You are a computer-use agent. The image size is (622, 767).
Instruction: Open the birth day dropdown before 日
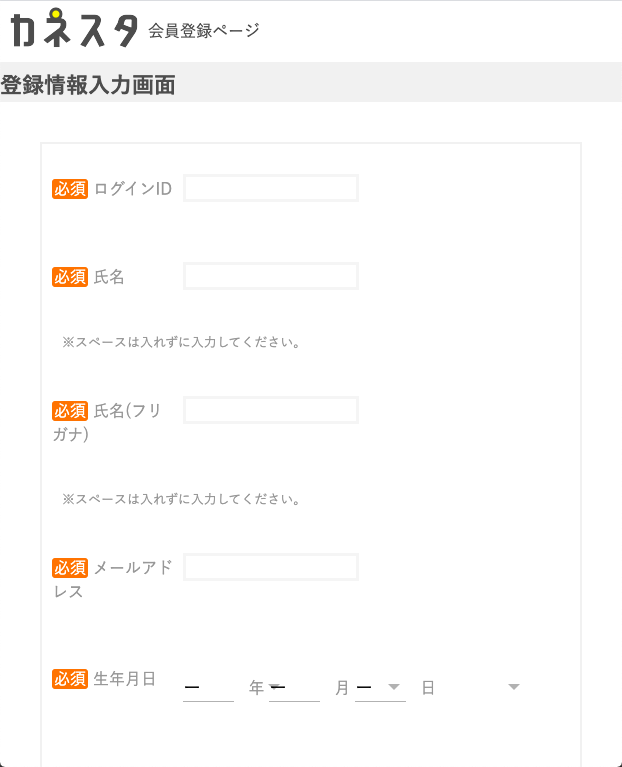pyautogui.click(x=380, y=687)
